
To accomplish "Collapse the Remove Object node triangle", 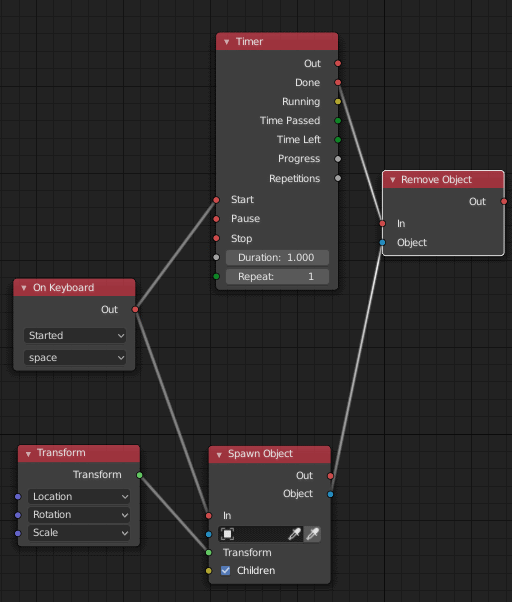I will pyautogui.click(x=392, y=180).
